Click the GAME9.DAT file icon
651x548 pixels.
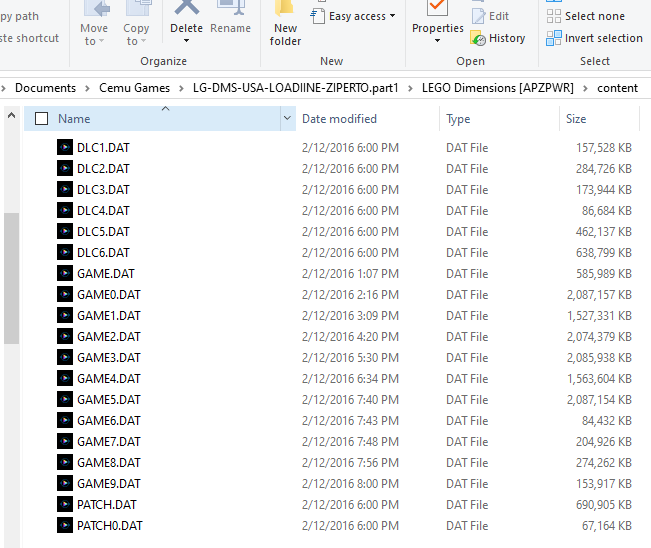(x=65, y=483)
